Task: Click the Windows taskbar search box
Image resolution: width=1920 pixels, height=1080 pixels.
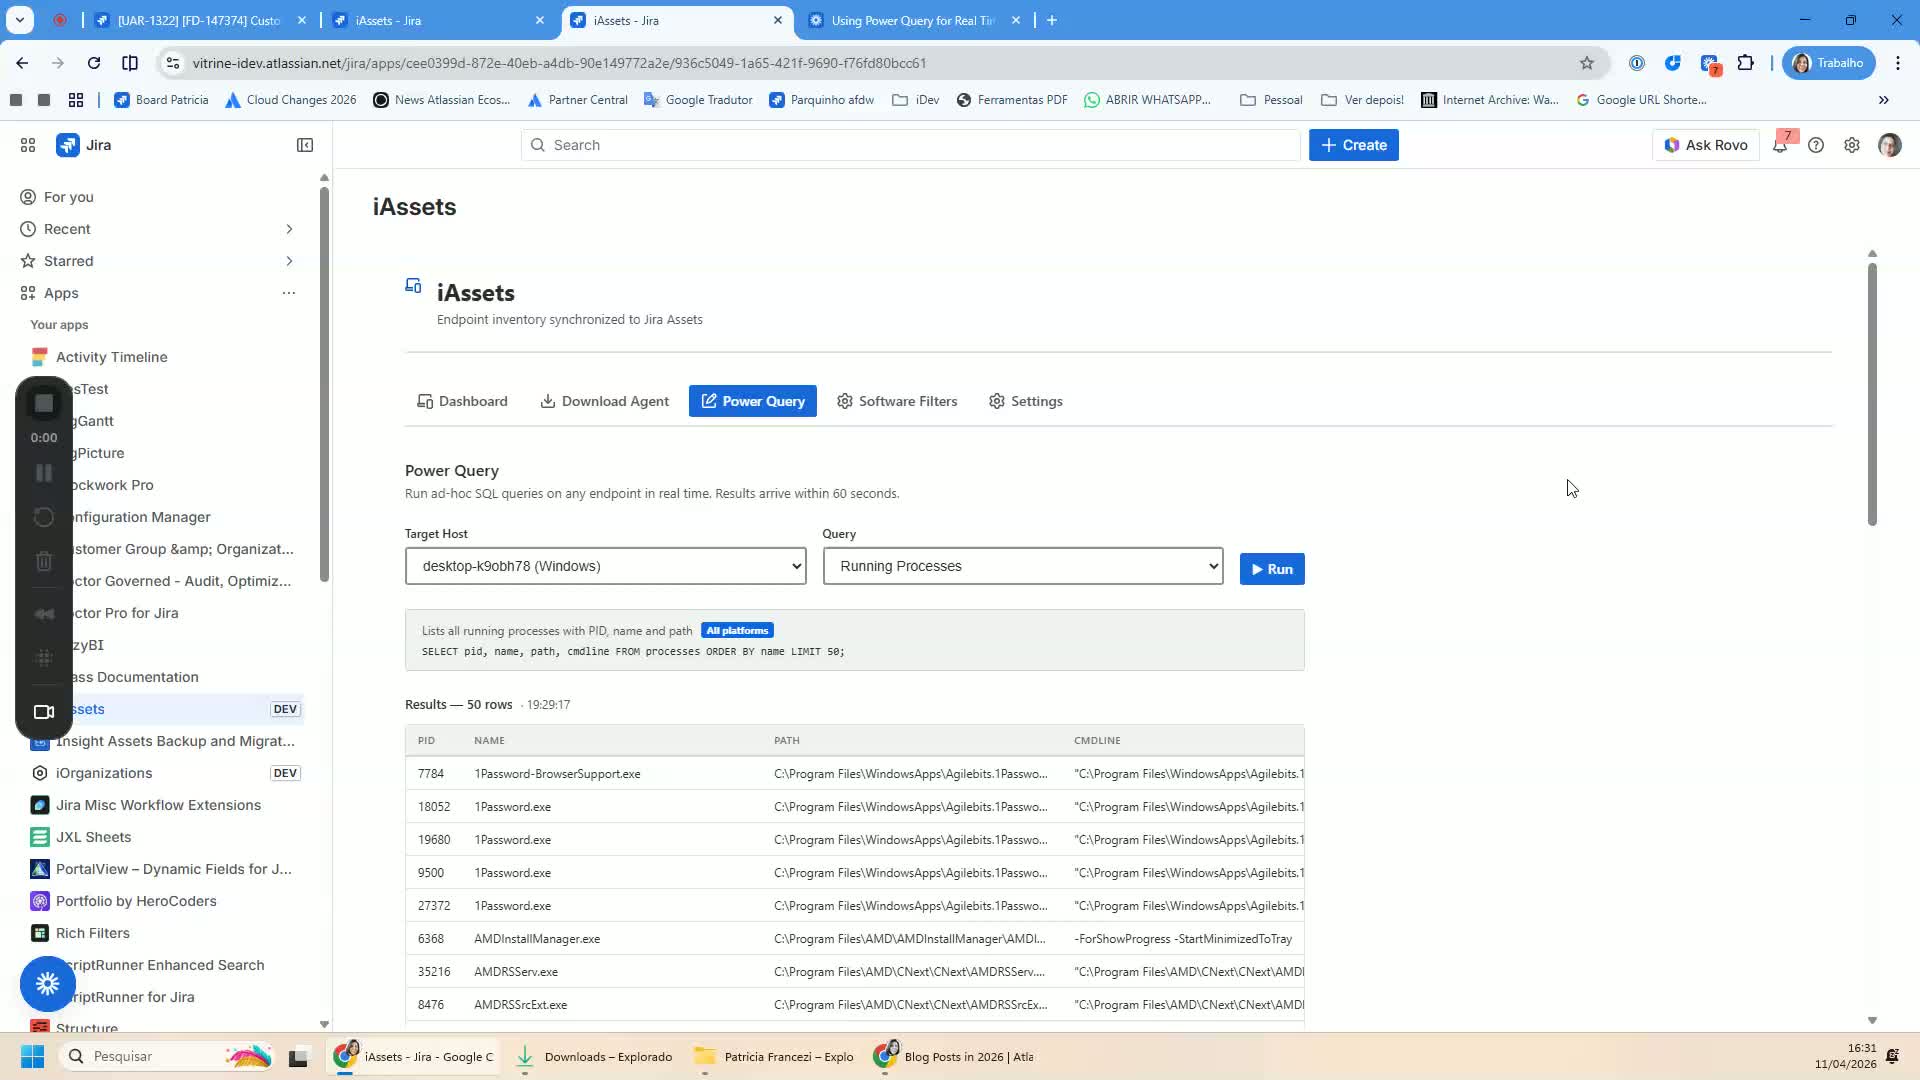Action: click(165, 1056)
